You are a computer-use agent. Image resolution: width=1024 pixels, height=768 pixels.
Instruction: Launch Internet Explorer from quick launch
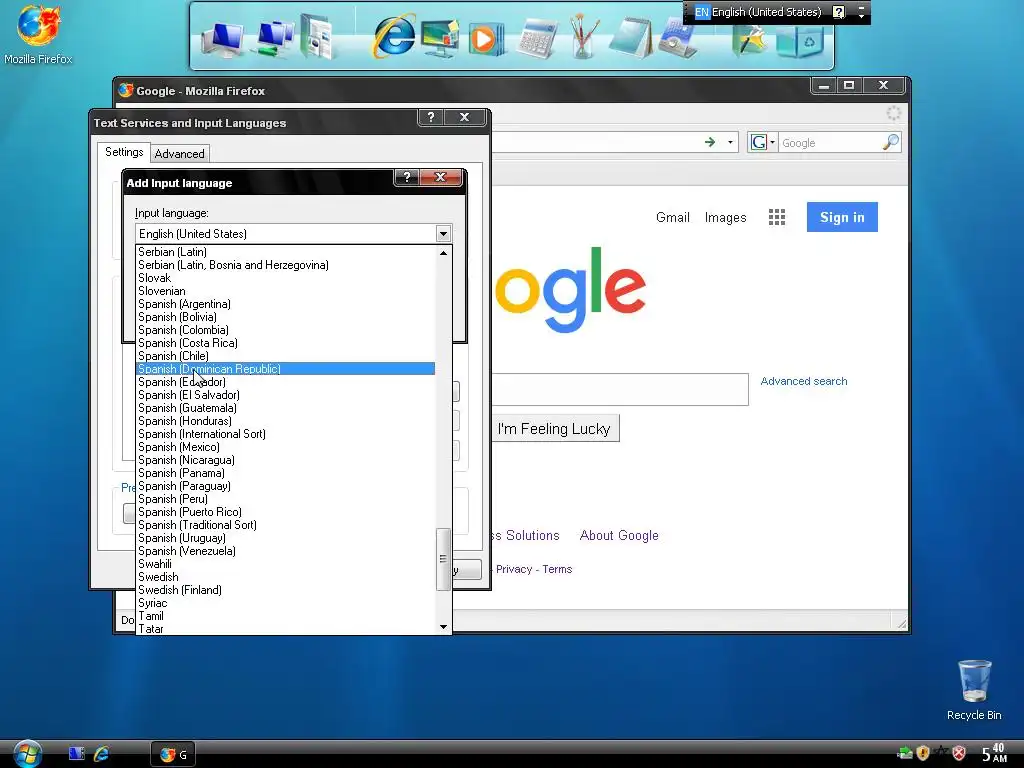tap(101, 754)
